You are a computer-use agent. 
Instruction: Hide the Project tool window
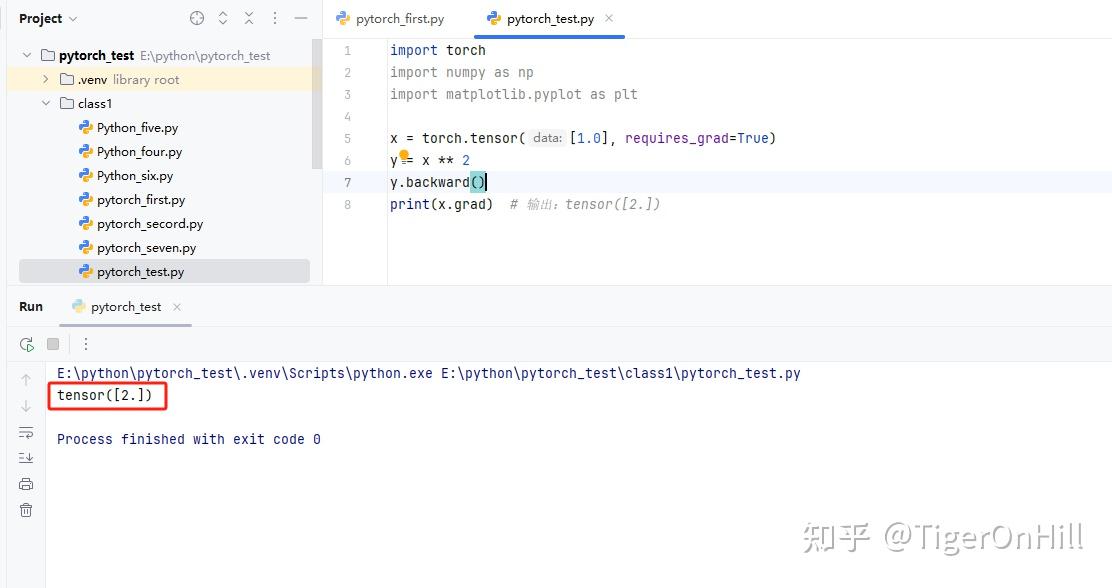[299, 17]
